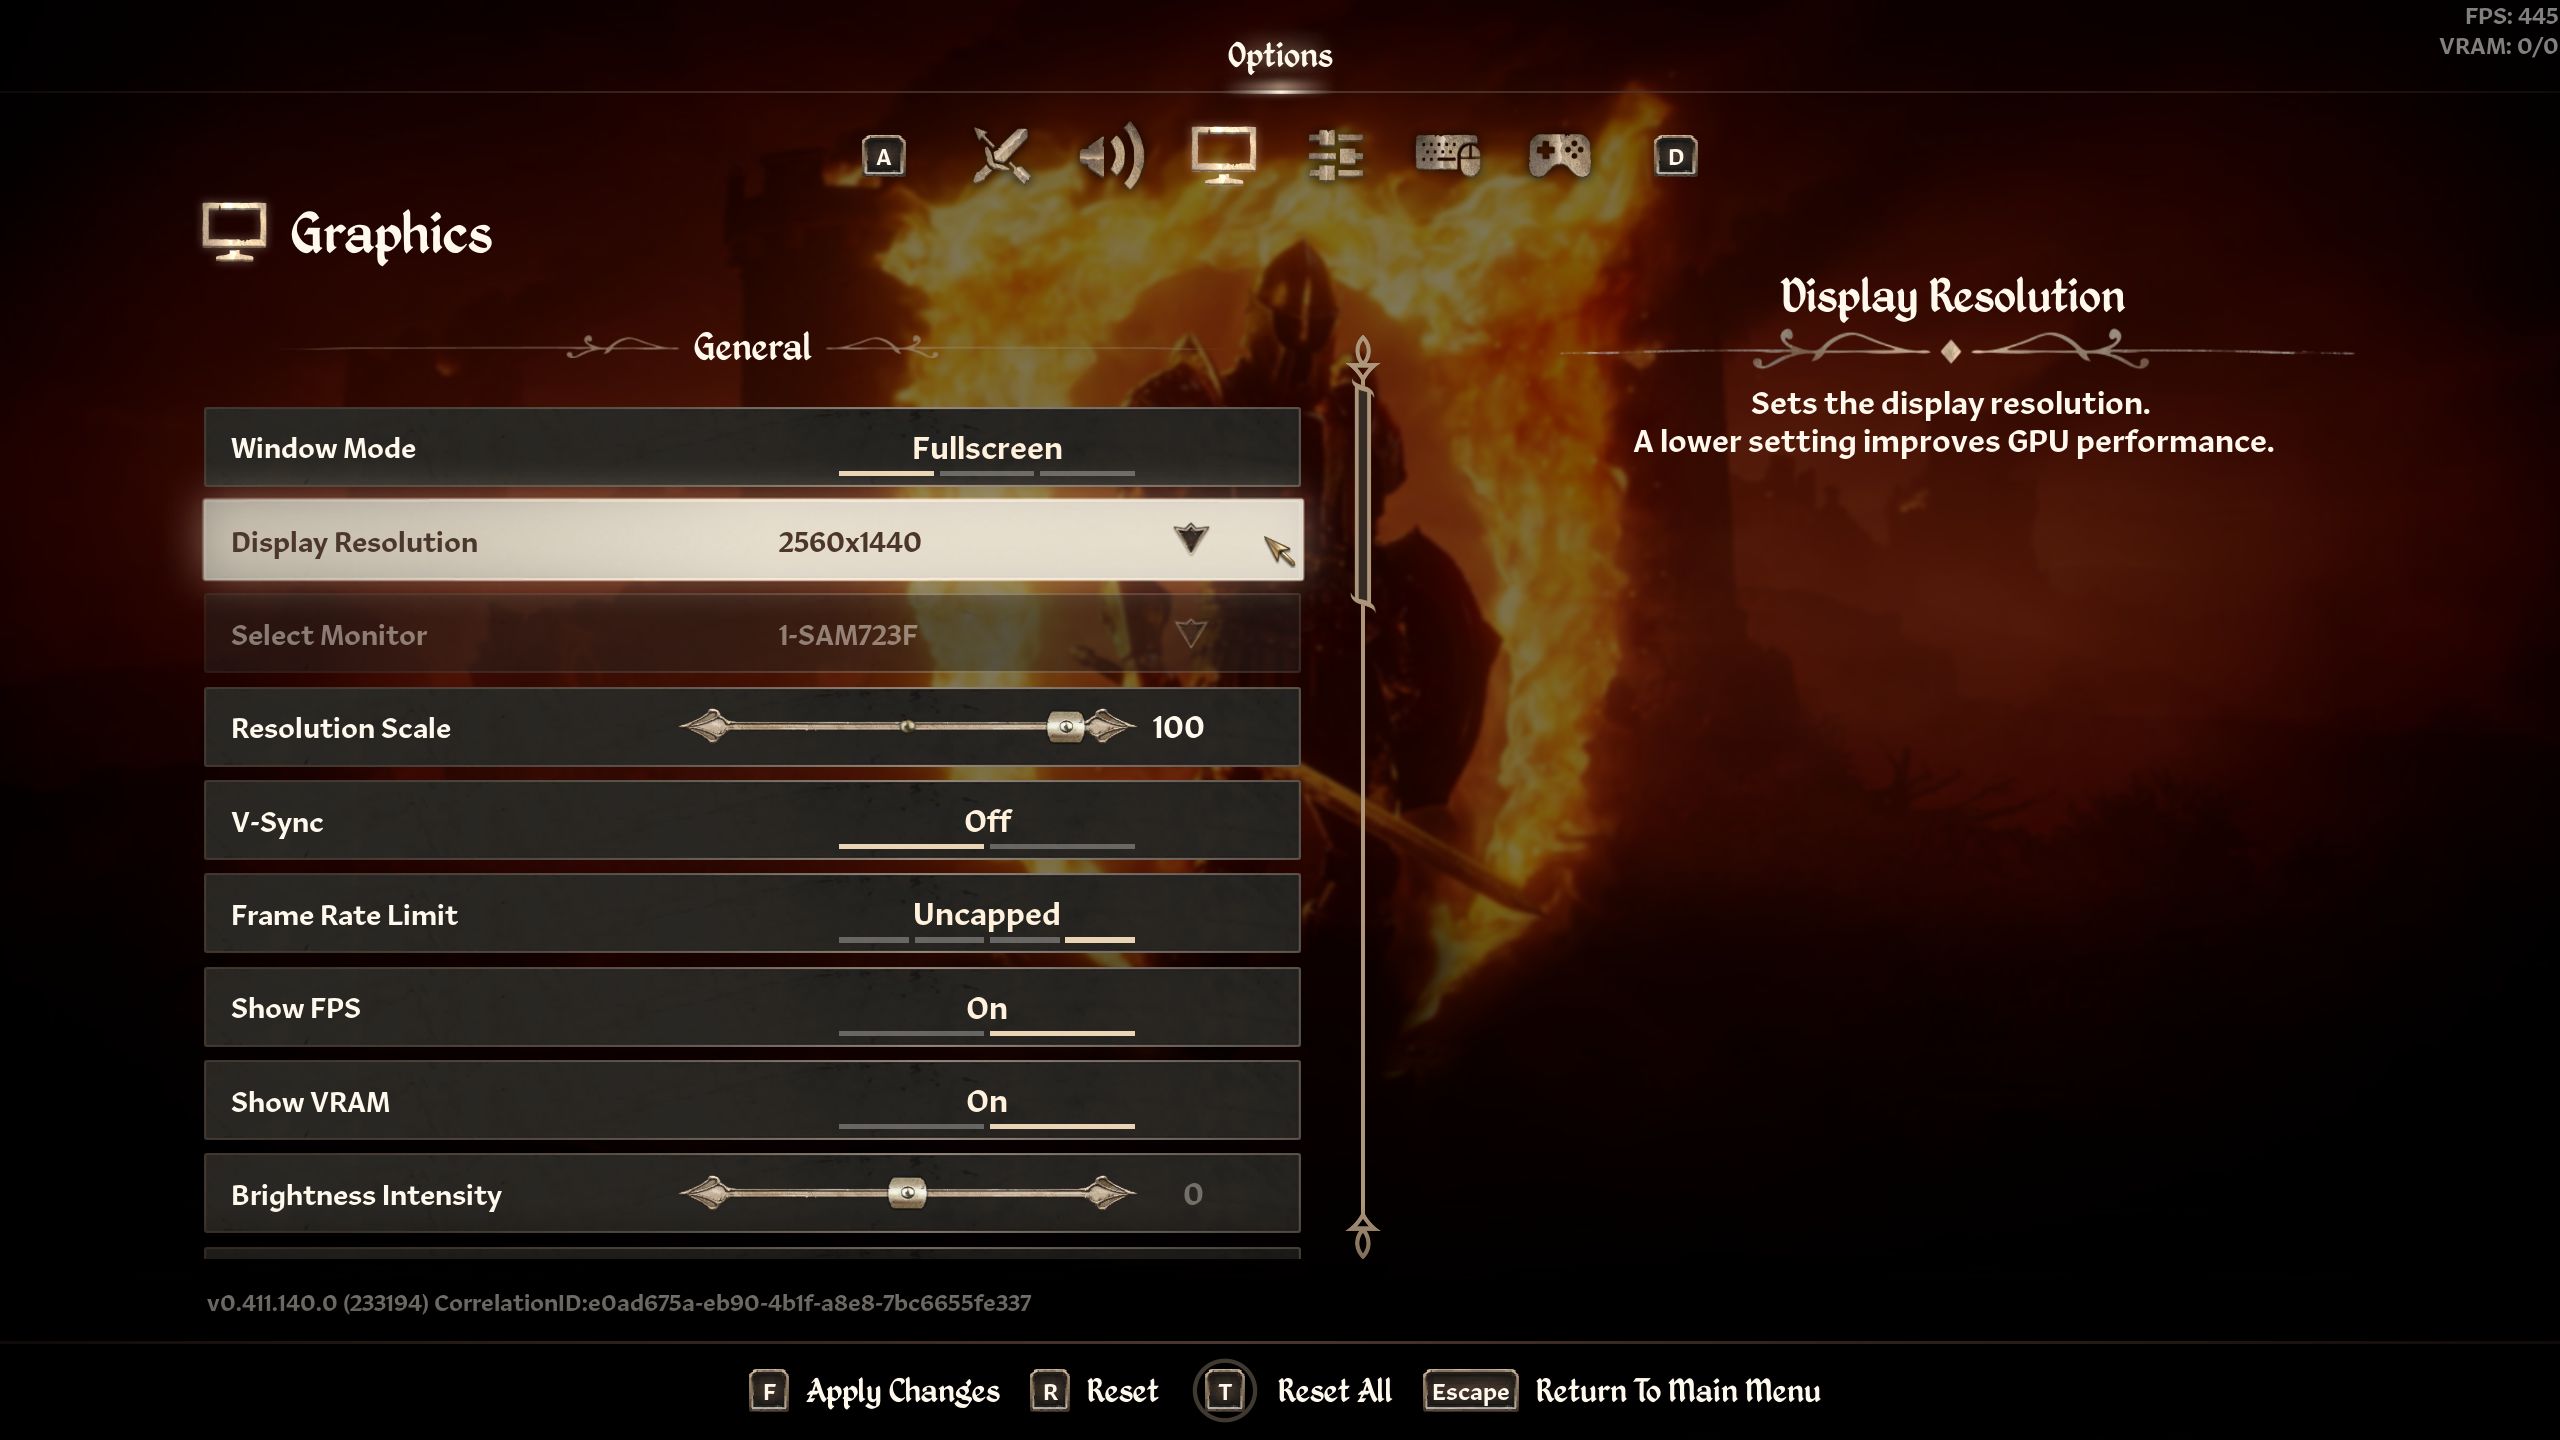Toggle the Show VRAM On setting

[986, 1102]
